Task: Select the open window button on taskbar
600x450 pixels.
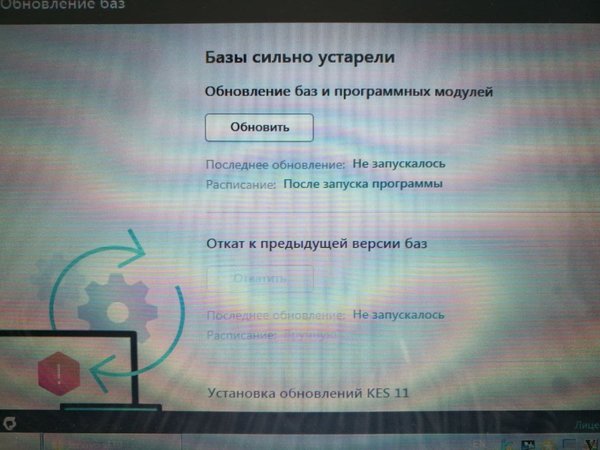Action: tap(112, 442)
